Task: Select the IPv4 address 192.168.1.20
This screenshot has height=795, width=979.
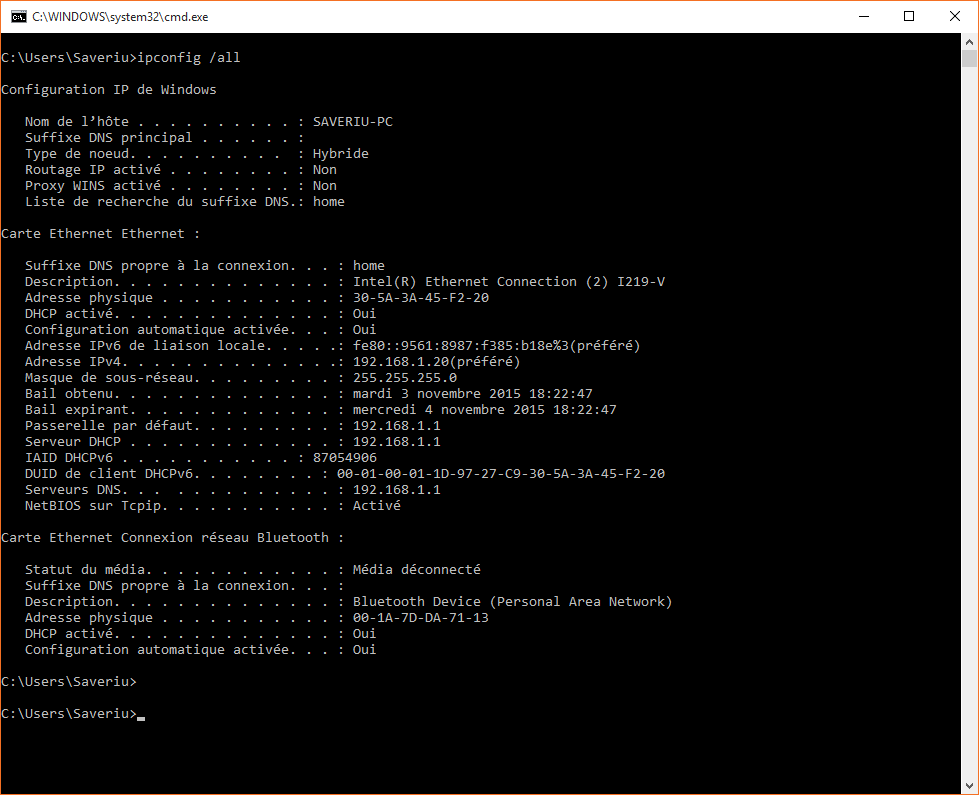Action: 398,361
